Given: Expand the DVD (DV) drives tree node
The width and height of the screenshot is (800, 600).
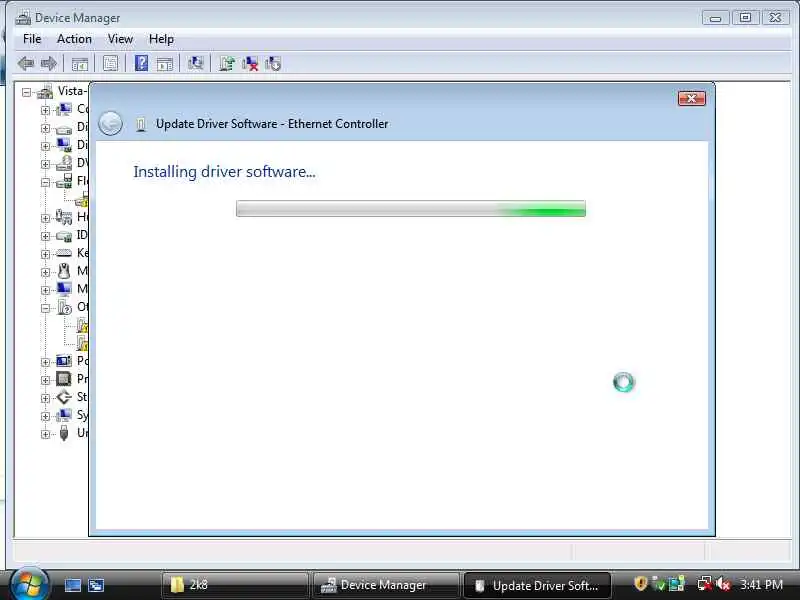Looking at the screenshot, I should (45, 164).
